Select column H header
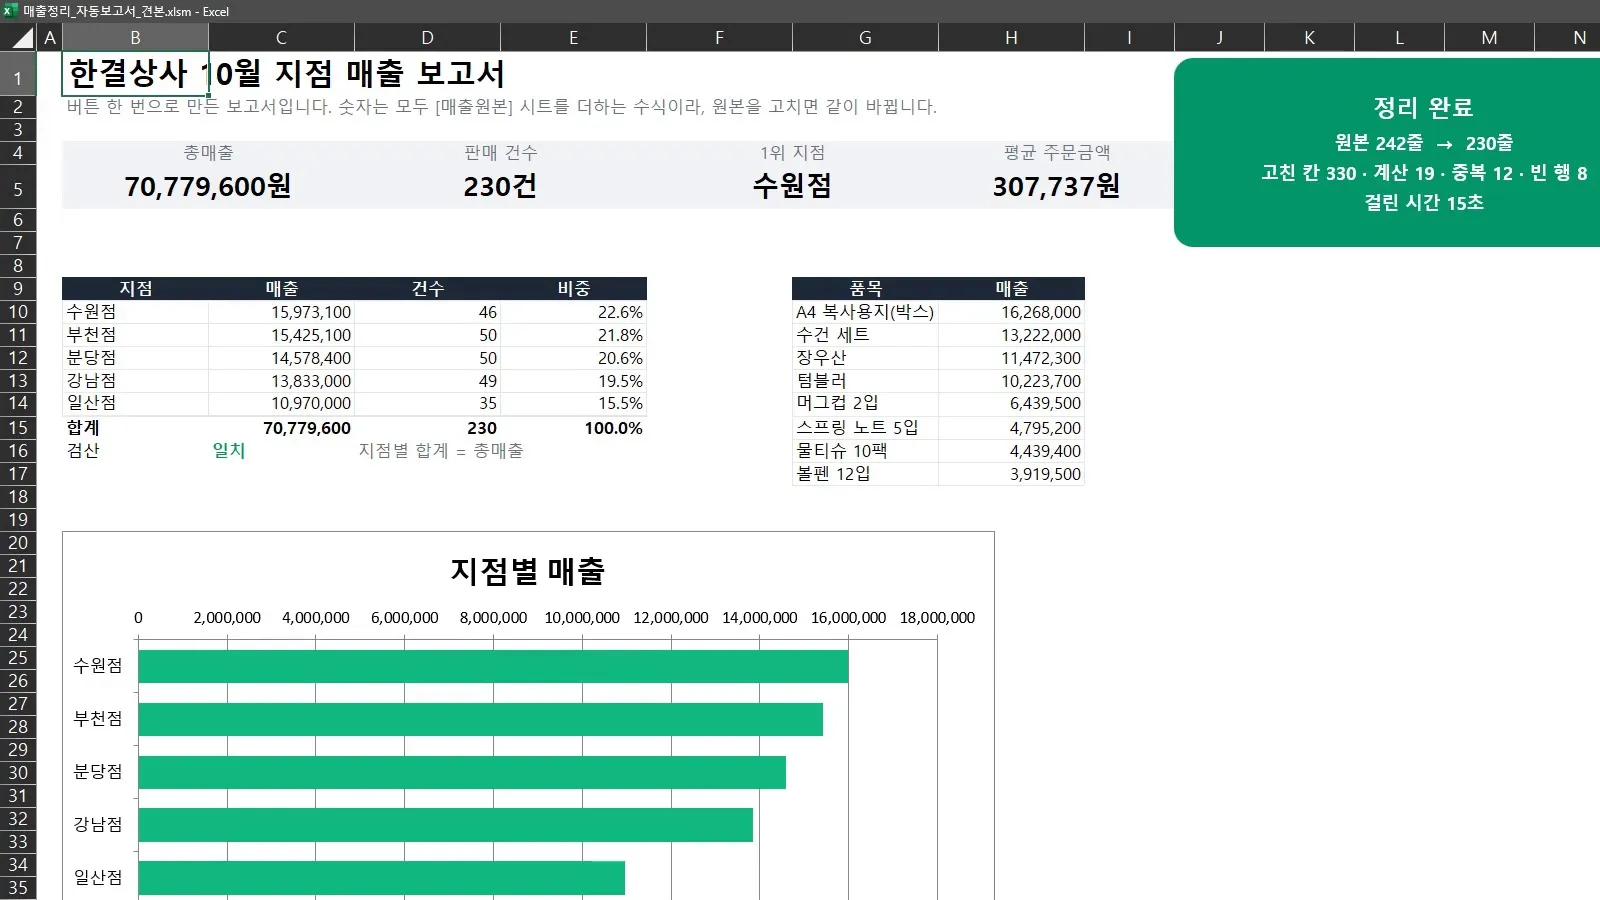Viewport: 1600px width, 900px height. click(1011, 38)
